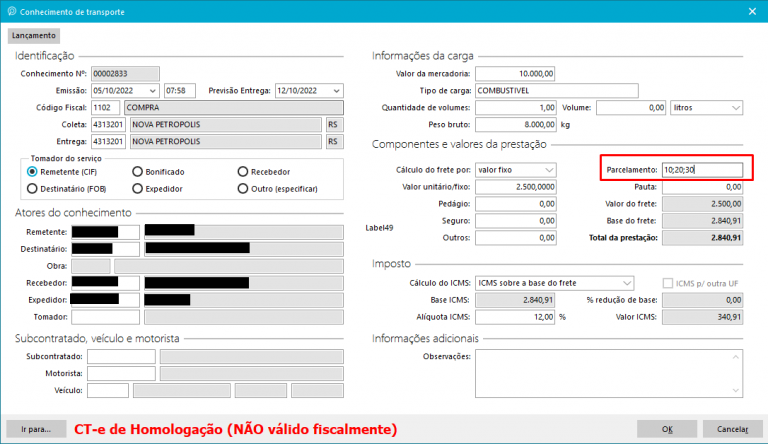Image resolution: width=768 pixels, height=444 pixels.
Task: Click the Destinatário code field
Action: [x=105, y=249]
